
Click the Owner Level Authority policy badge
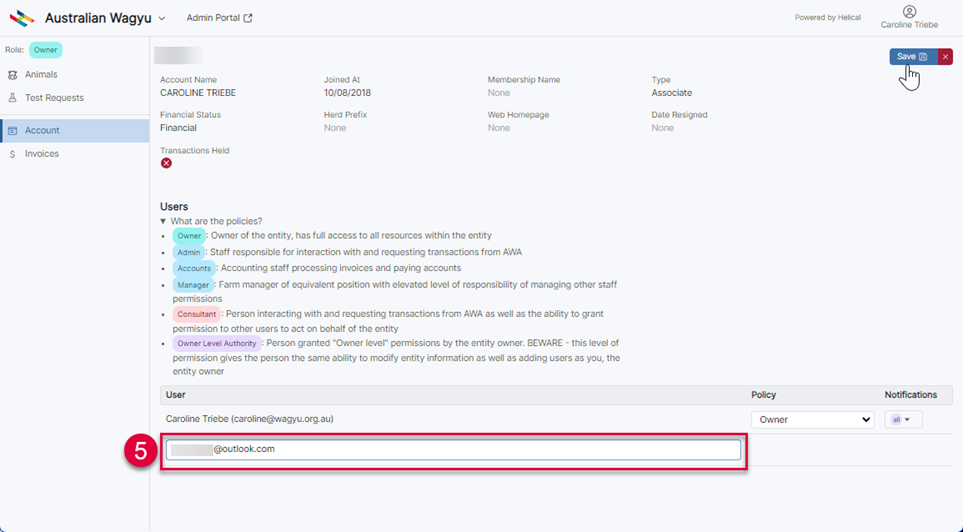(x=217, y=343)
